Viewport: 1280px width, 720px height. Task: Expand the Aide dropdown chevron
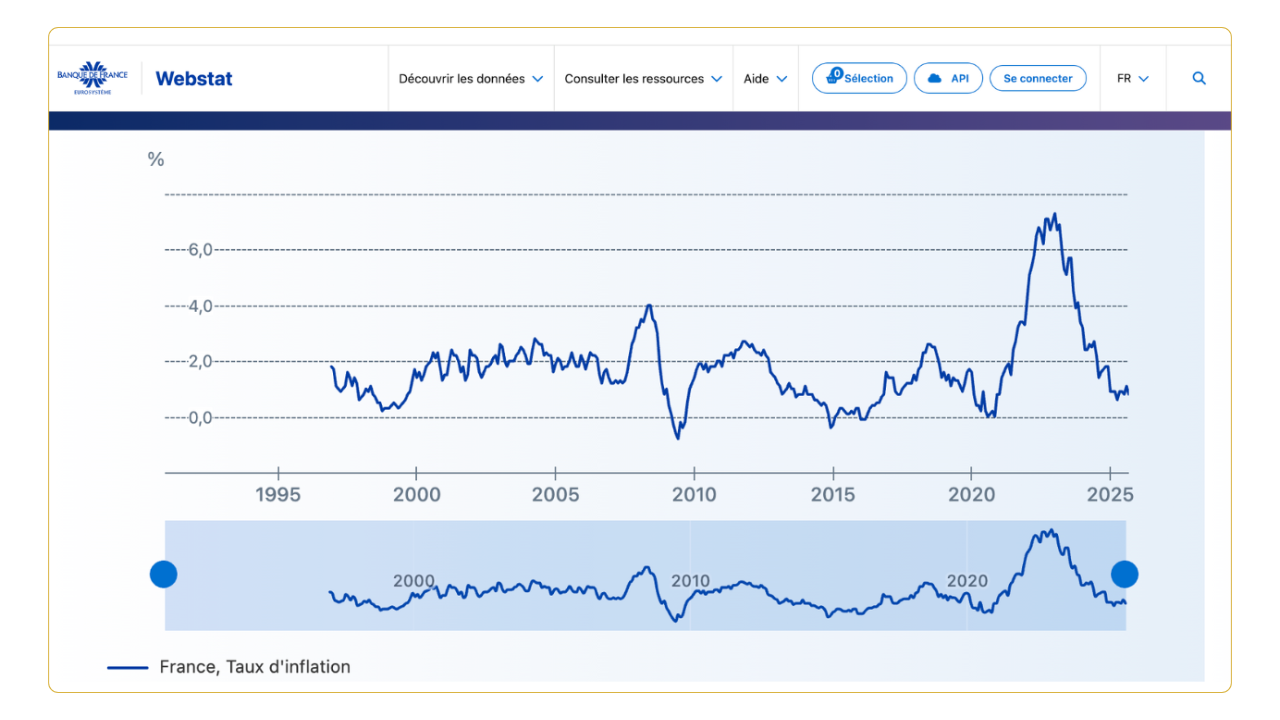(782, 79)
